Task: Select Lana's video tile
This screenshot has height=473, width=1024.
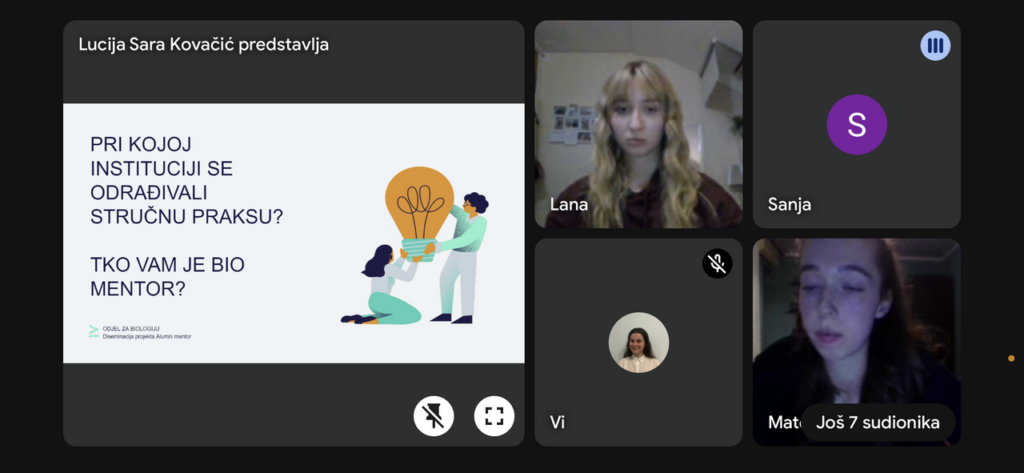Action: (639, 124)
